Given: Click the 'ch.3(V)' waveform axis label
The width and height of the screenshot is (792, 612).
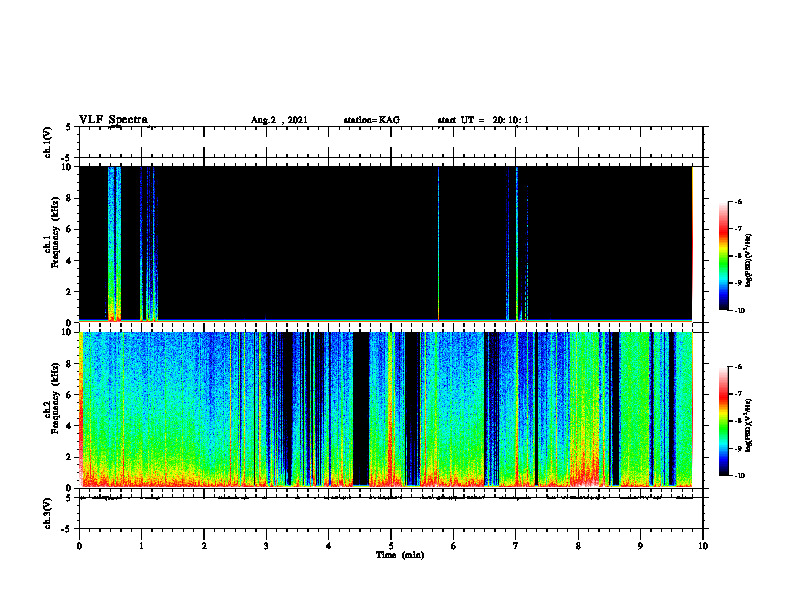Looking at the screenshot, I should point(47,514).
